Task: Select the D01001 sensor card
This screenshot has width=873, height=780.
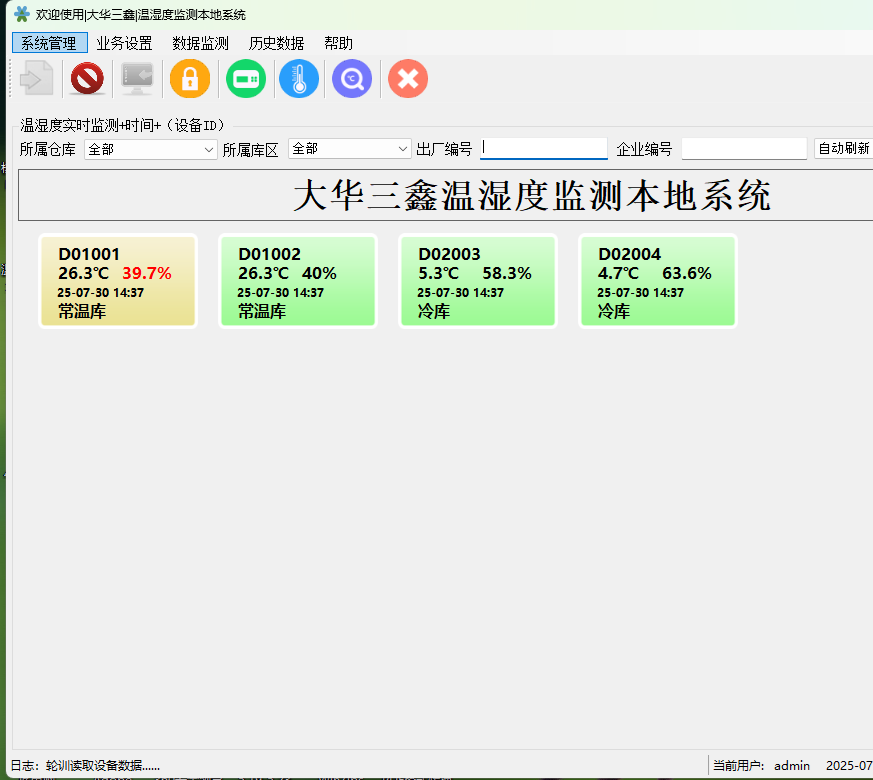Action: [118, 281]
